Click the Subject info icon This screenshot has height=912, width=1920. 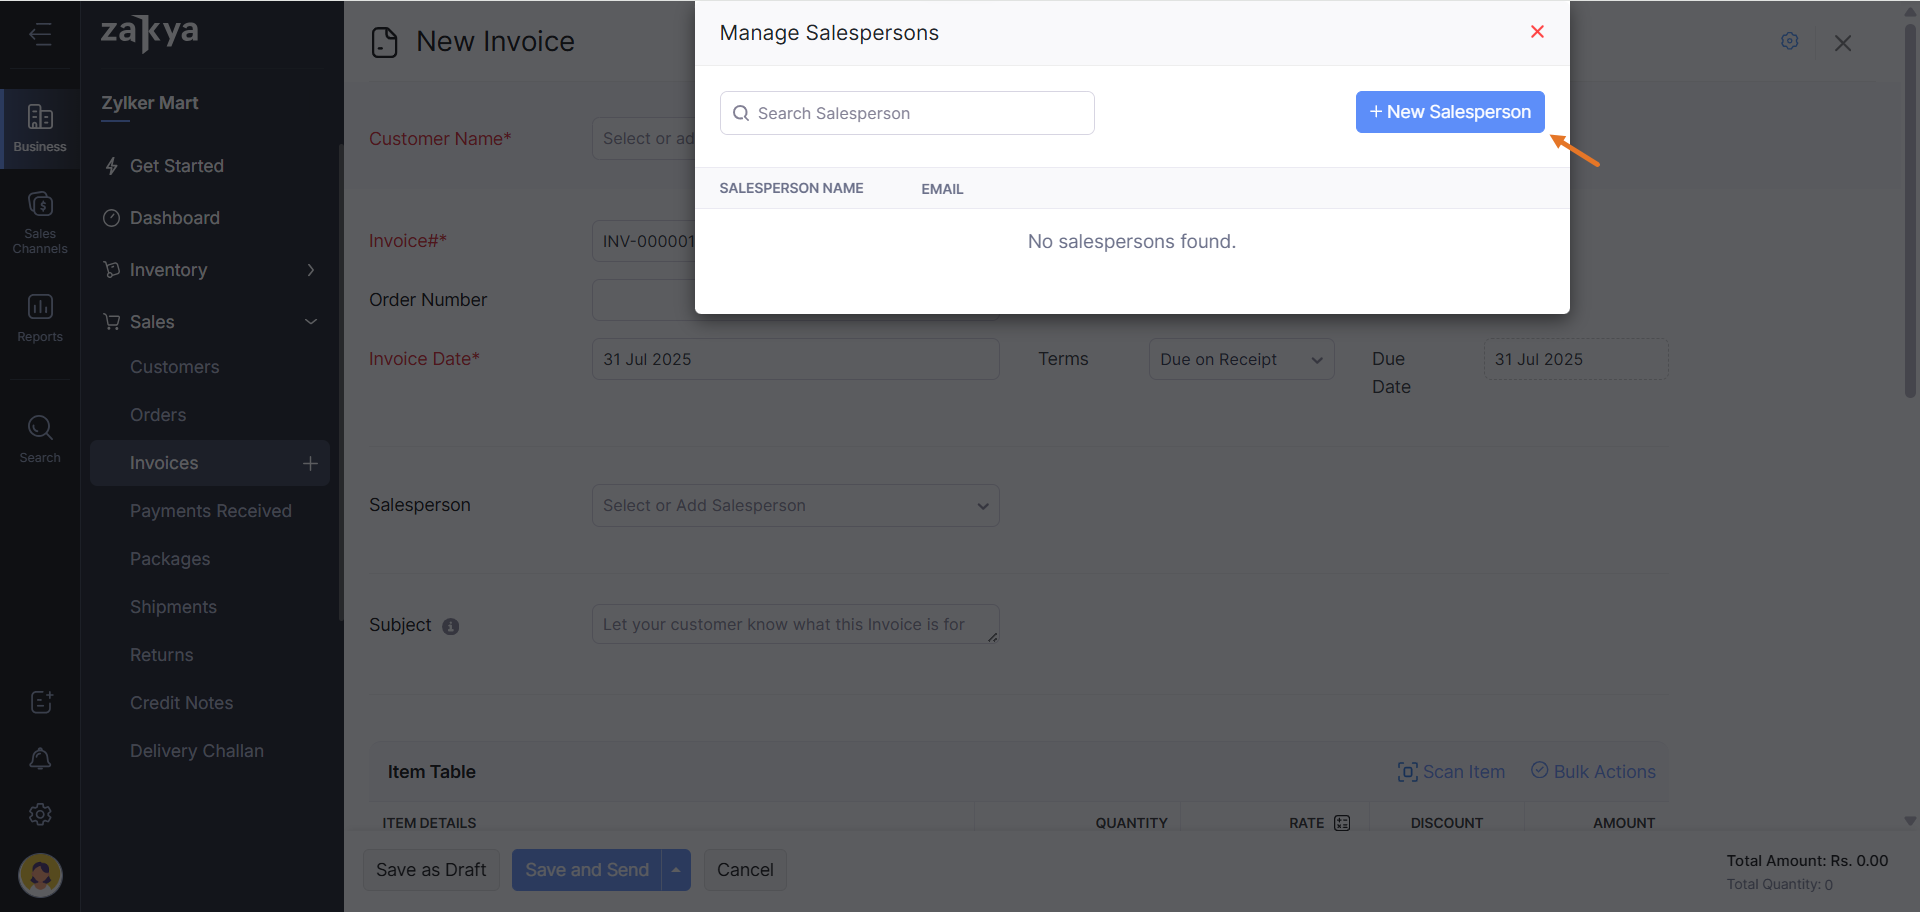click(x=451, y=626)
